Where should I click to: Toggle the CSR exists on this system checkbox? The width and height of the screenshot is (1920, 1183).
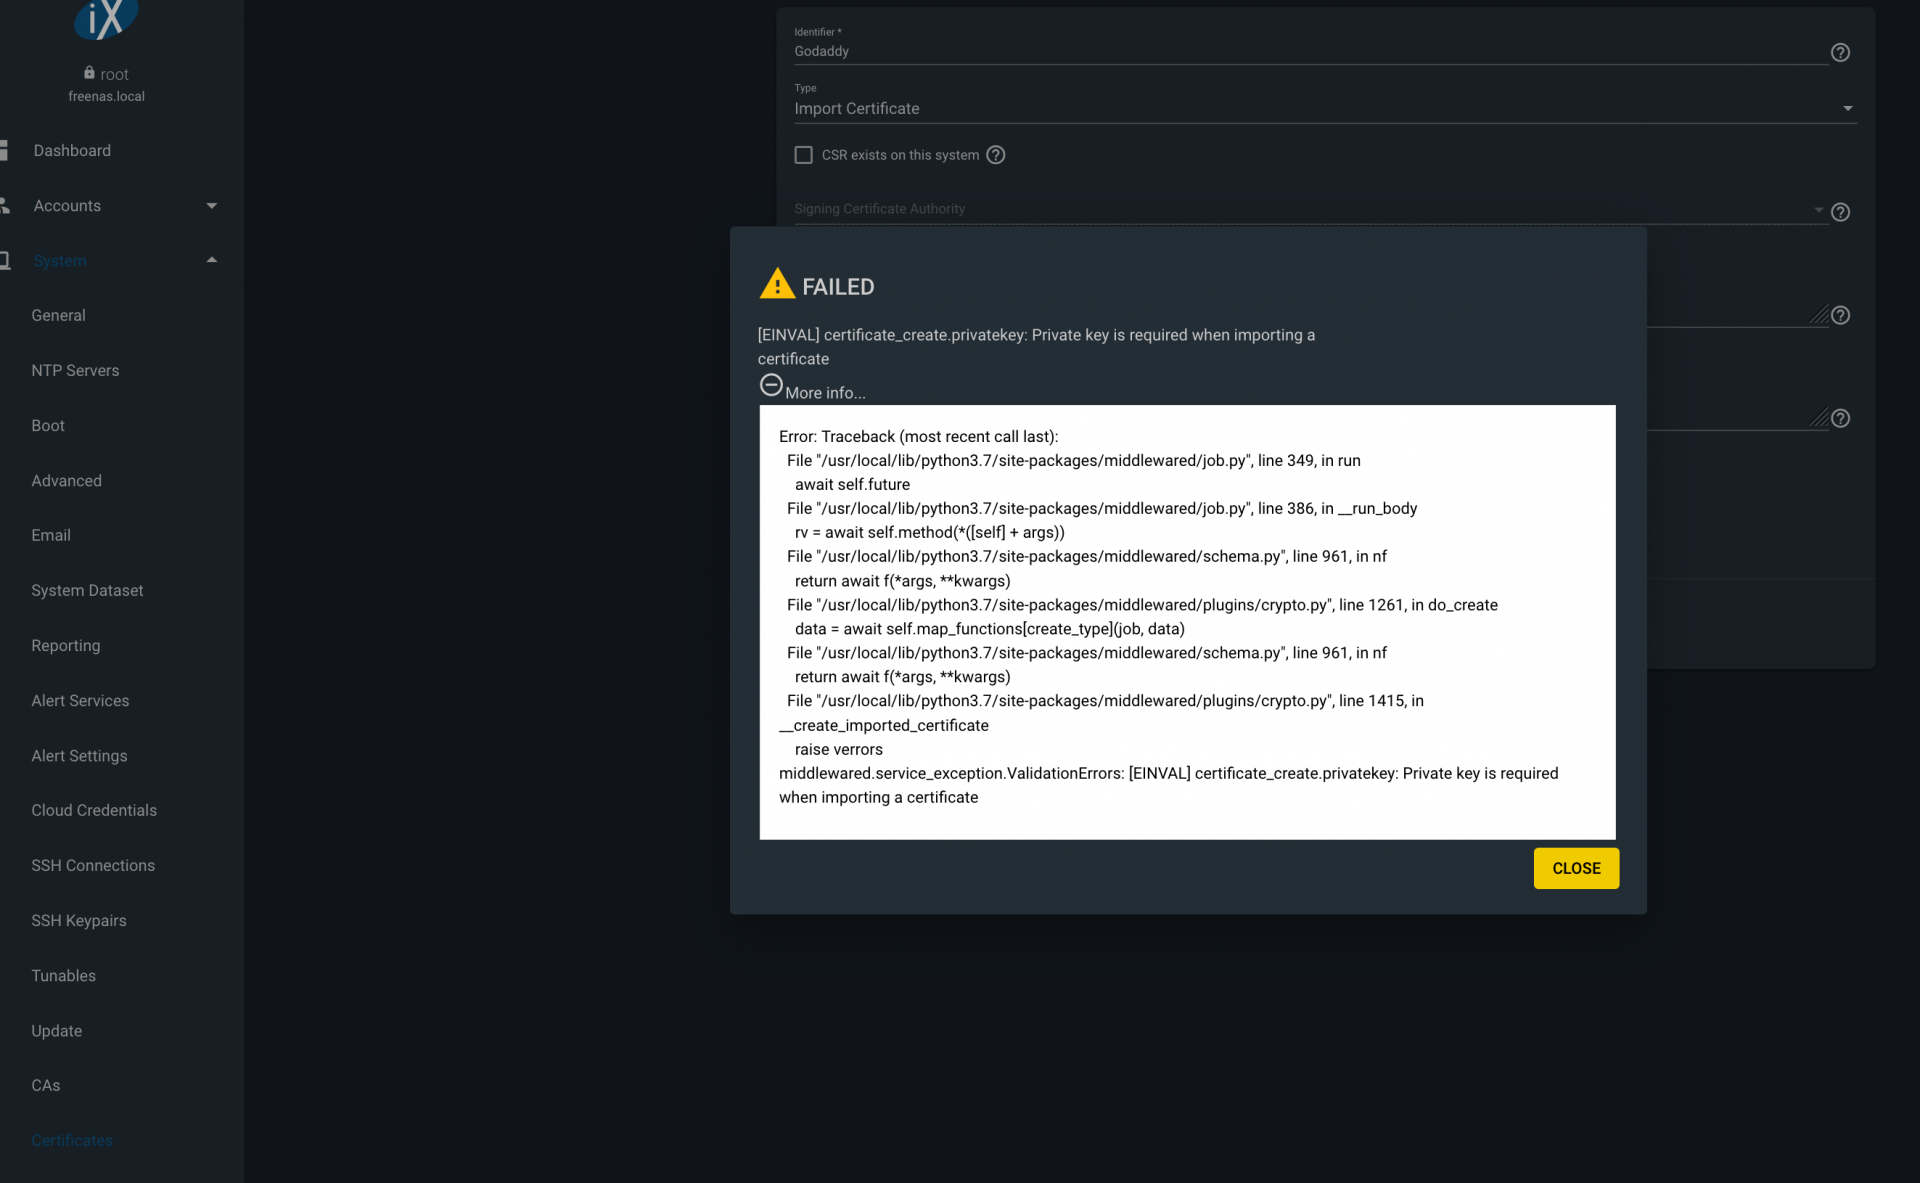tap(803, 155)
